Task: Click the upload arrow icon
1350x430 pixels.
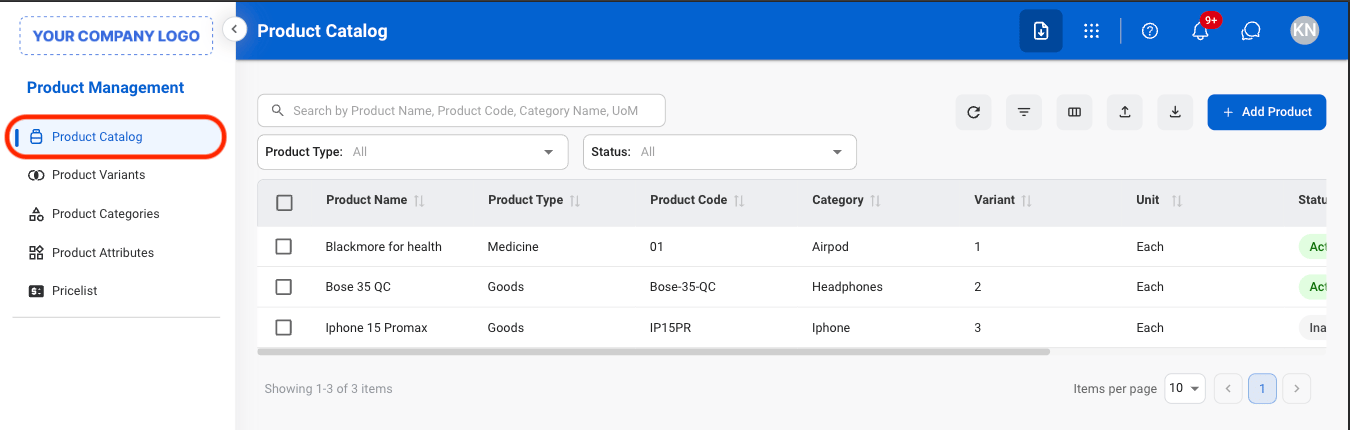Action: (x=1125, y=112)
